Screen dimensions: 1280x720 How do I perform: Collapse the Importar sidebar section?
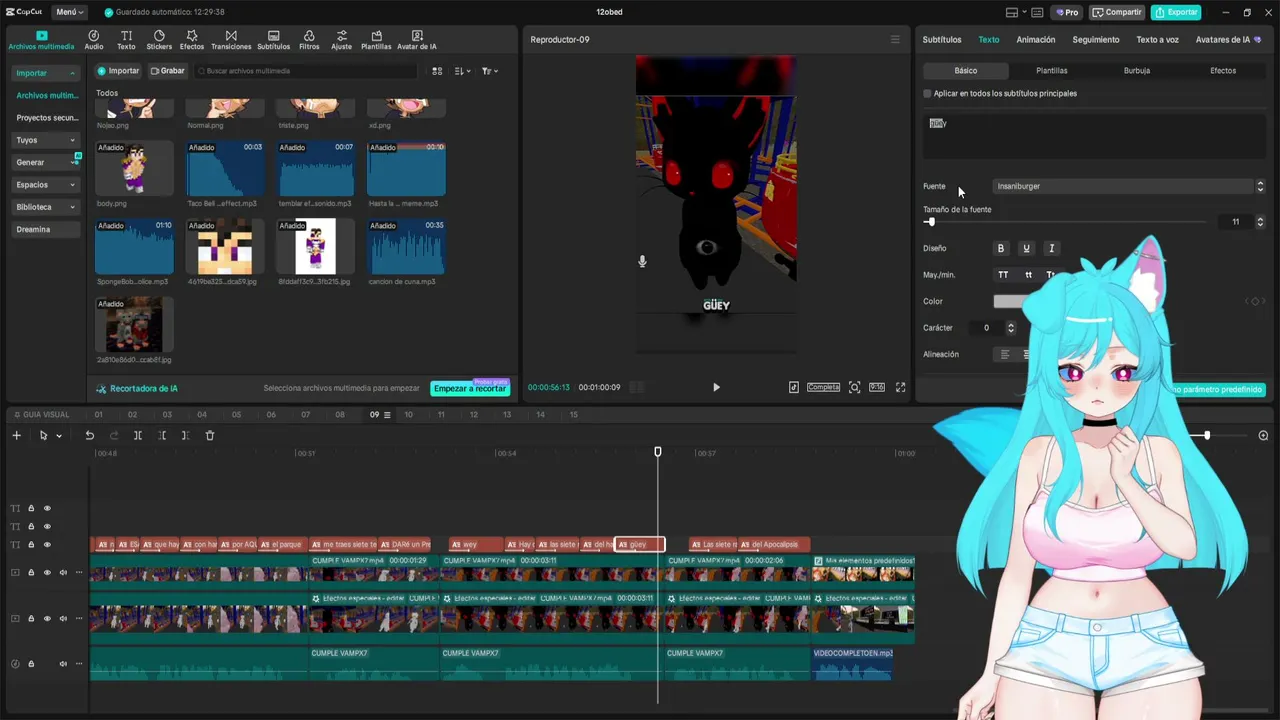click(x=45, y=73)
